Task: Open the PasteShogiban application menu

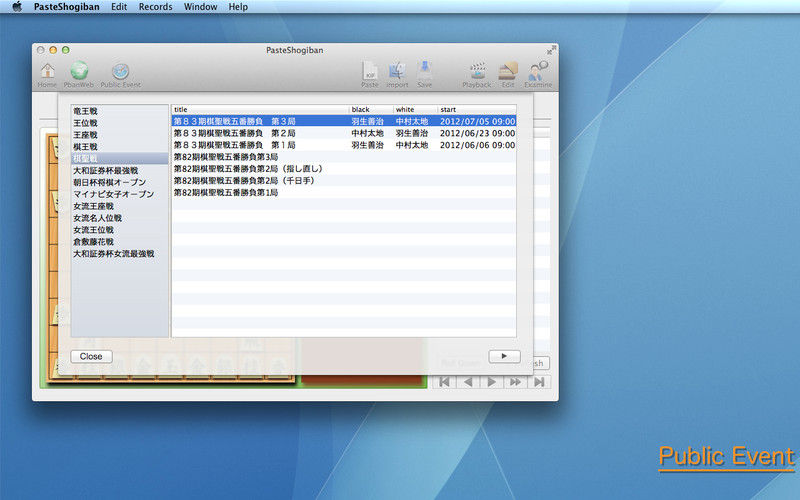Action: 66,7
